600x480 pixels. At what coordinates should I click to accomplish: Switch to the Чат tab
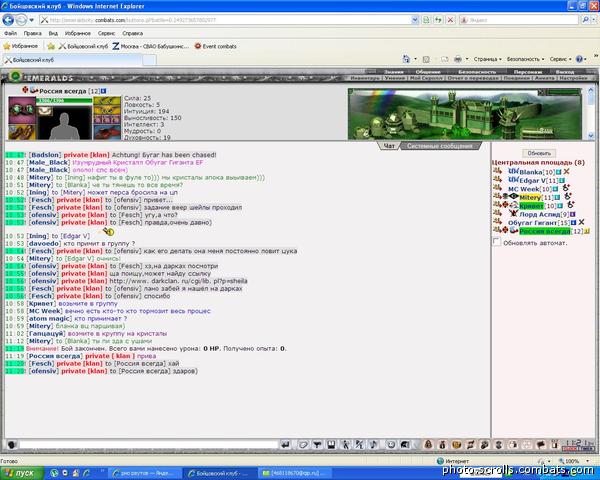[x=389, y=146]
